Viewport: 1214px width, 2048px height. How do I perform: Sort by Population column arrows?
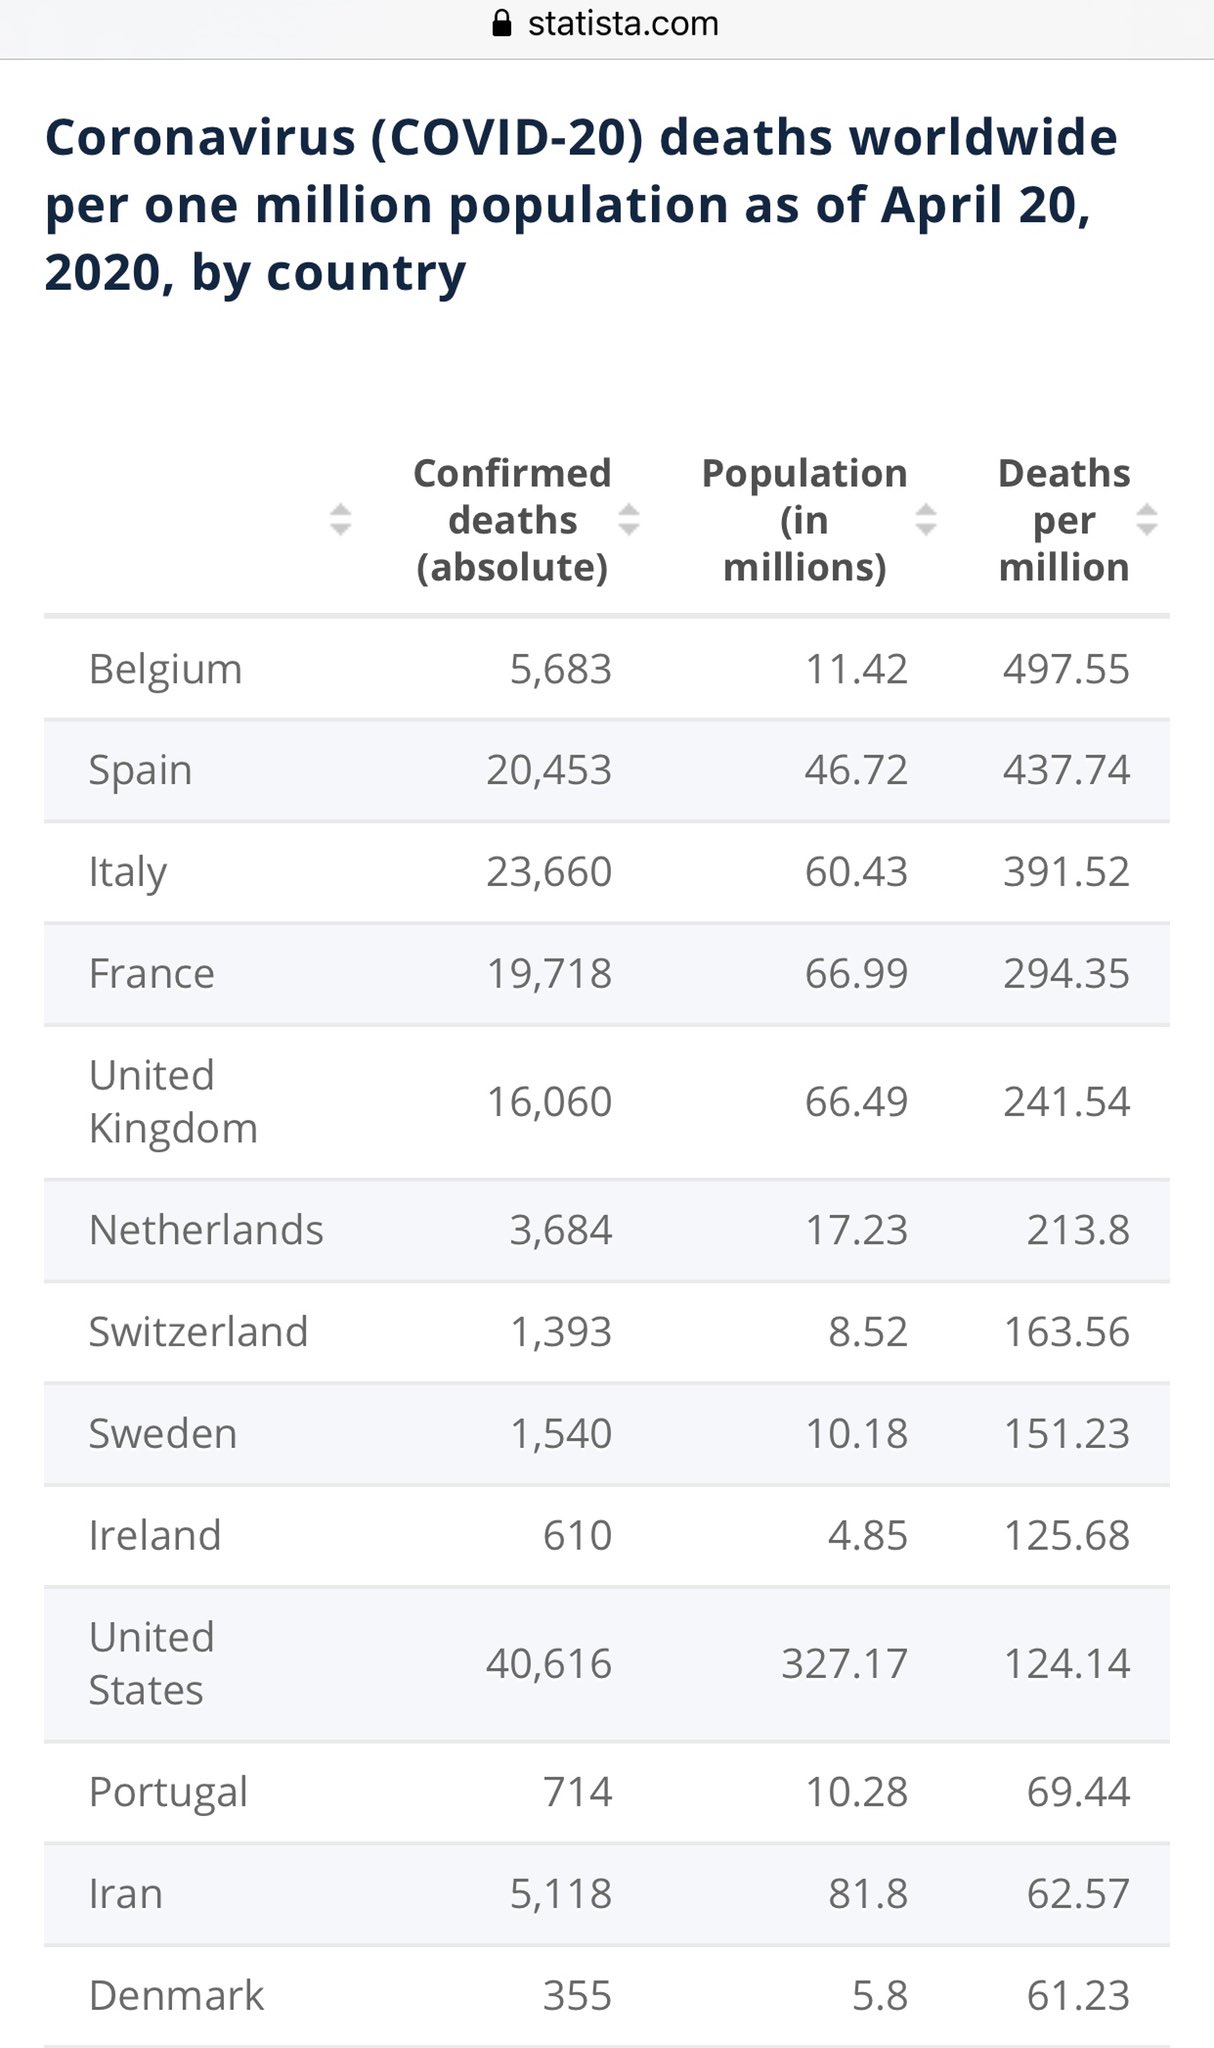tap(926, 519)
